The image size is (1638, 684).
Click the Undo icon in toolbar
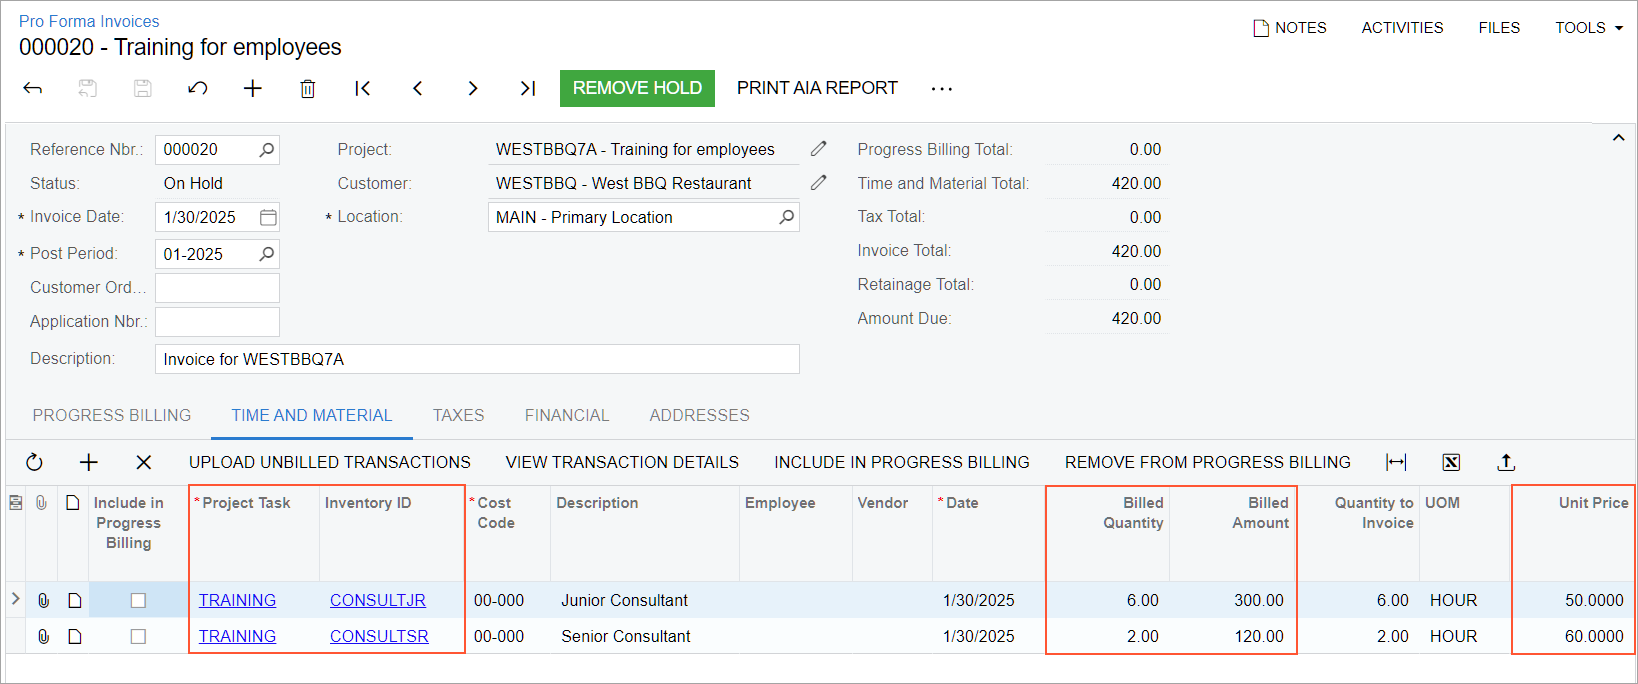[x=198, y=89]
